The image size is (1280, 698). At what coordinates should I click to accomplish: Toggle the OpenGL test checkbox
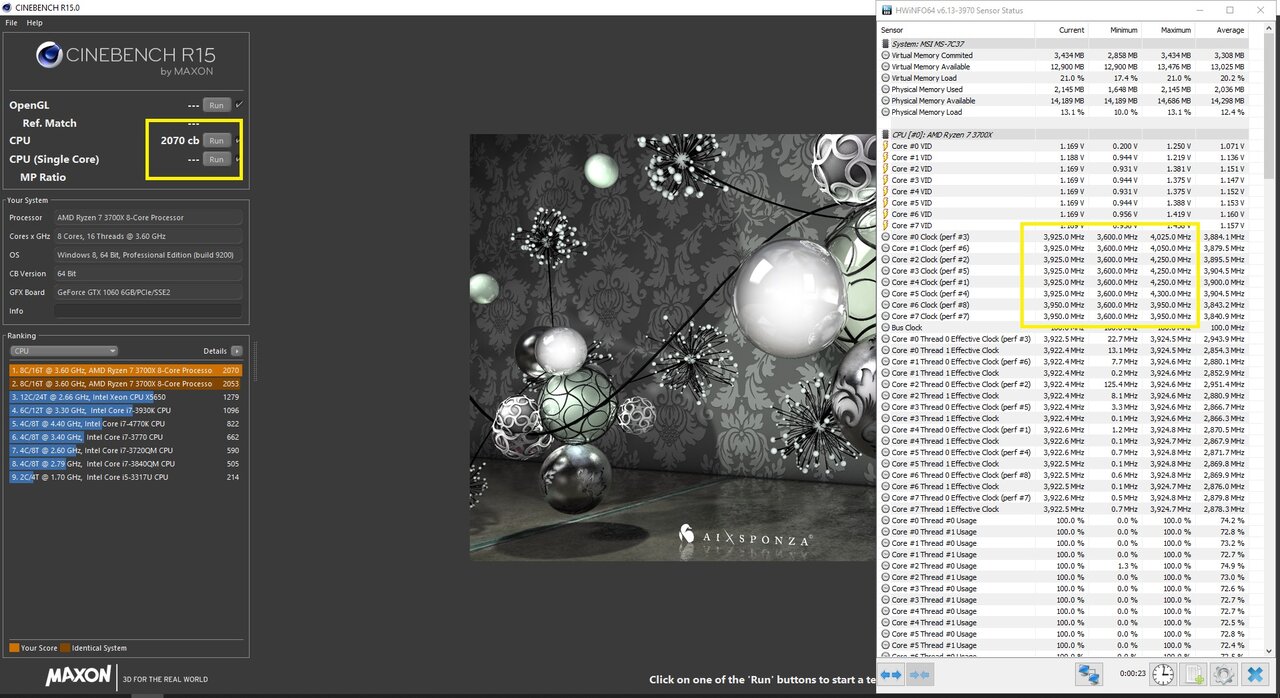(239, 104)
